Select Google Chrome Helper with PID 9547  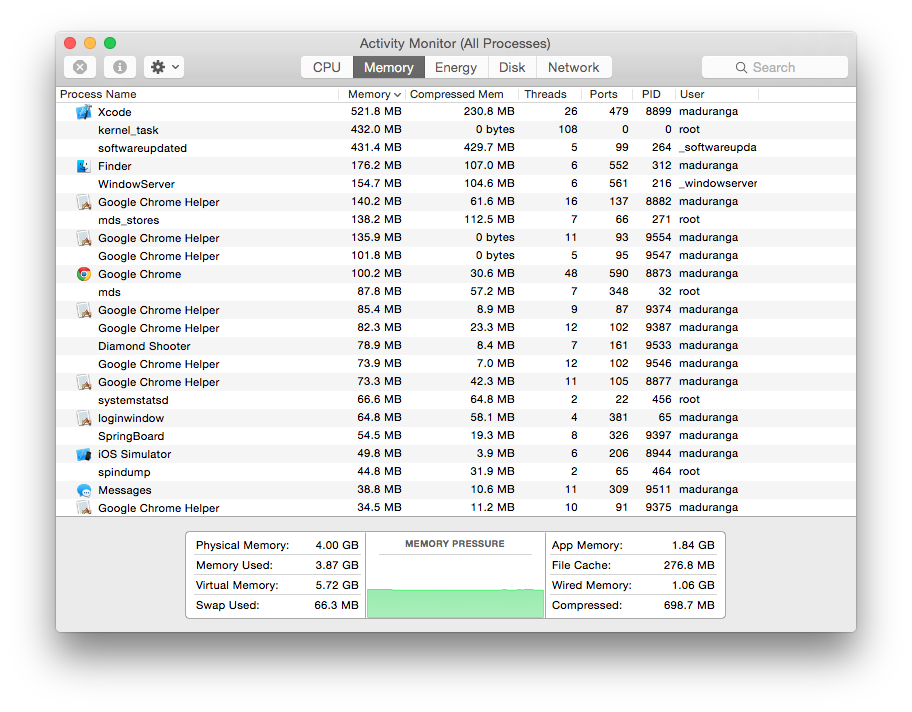pos(456,256)
